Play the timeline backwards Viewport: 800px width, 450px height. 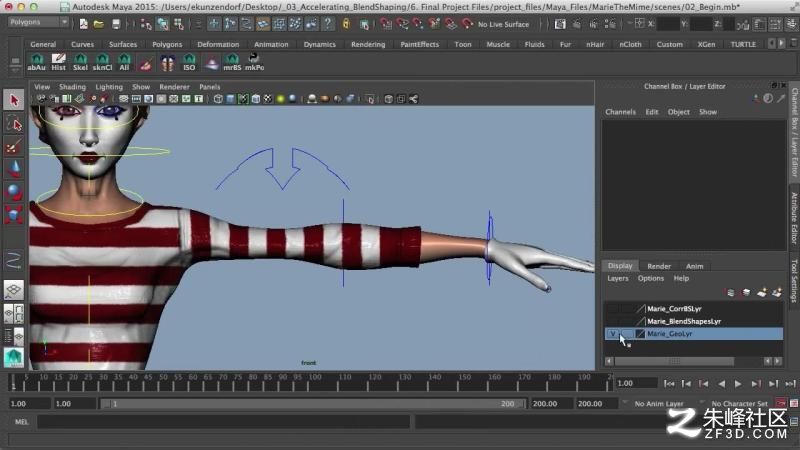pyautogui.click(x=721, y=384)
